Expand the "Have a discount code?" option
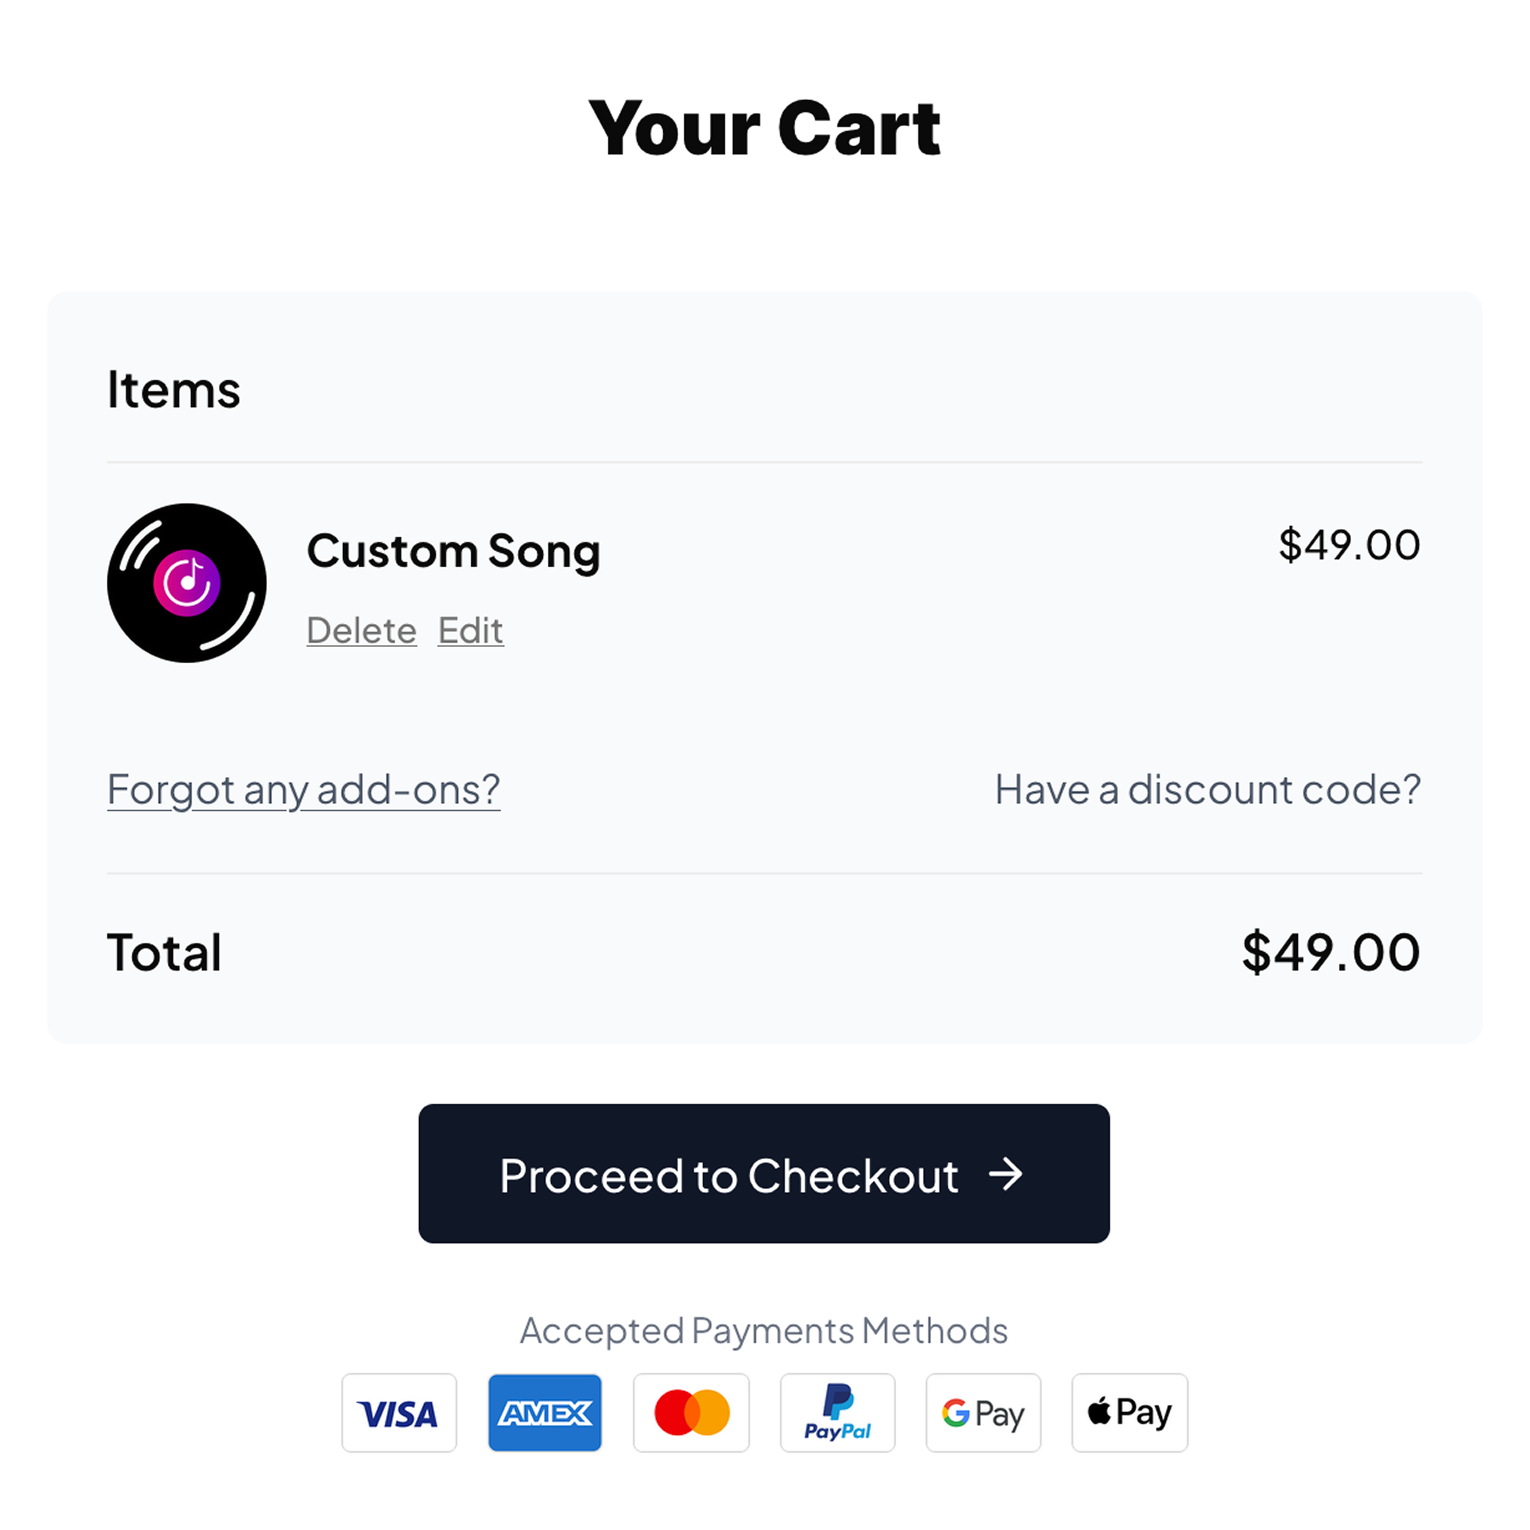The image size is (1530, 1530). [1207, 790]
